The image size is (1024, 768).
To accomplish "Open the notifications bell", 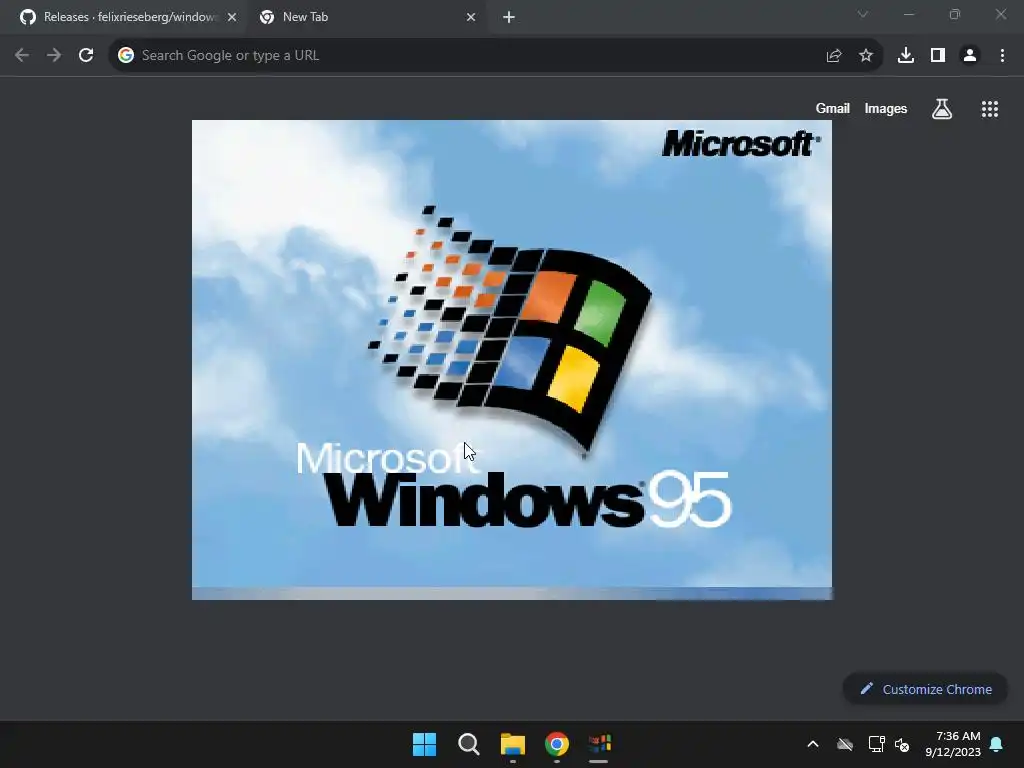I will coord(997,744).
